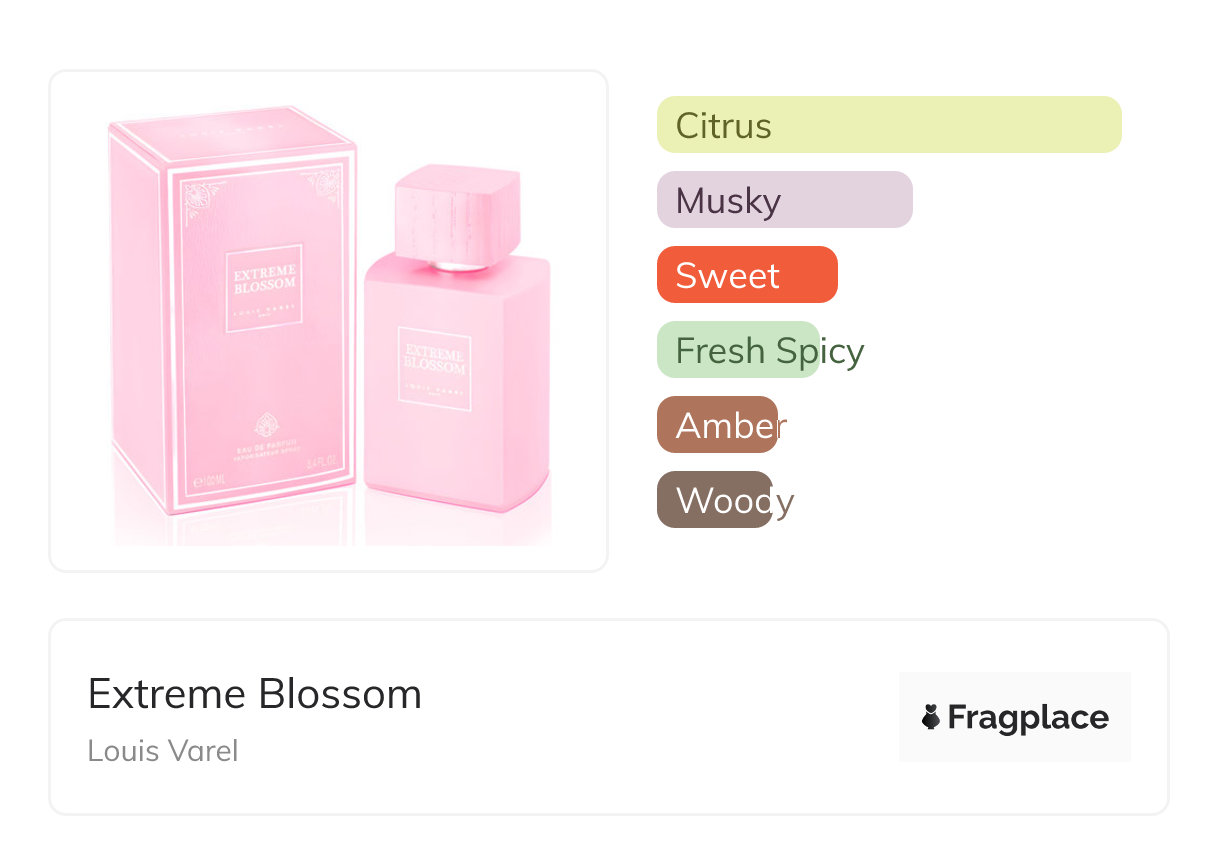
Task: Click the silver collar under the bottle cap
Action: 455,265
